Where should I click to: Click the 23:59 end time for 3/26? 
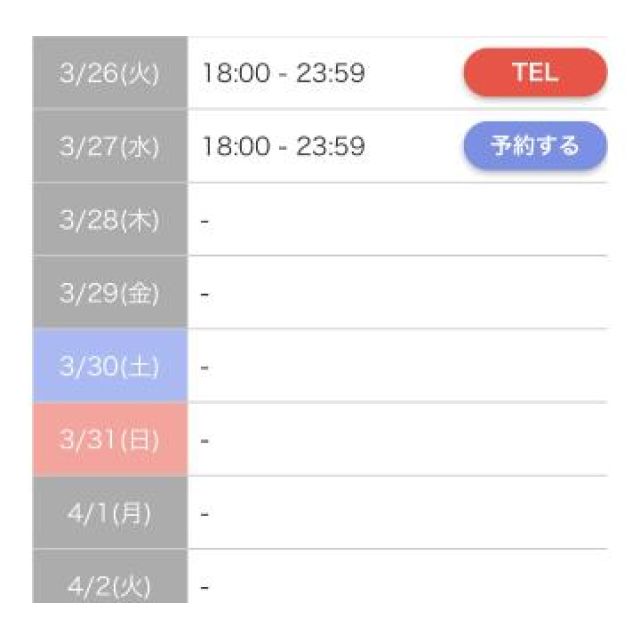(x=330, y=73)
